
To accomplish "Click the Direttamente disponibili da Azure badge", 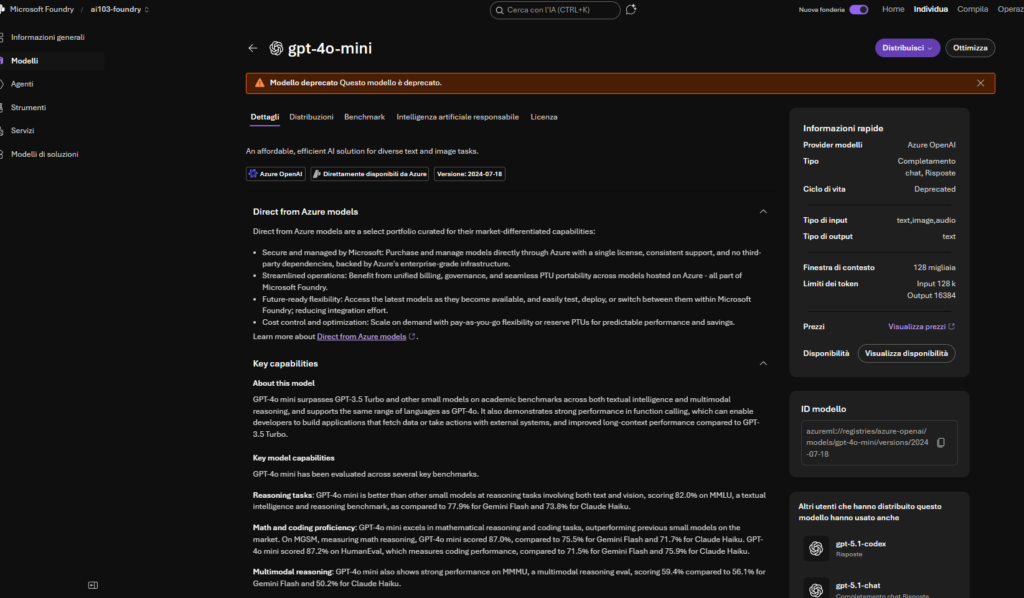I will click(370, 174).
